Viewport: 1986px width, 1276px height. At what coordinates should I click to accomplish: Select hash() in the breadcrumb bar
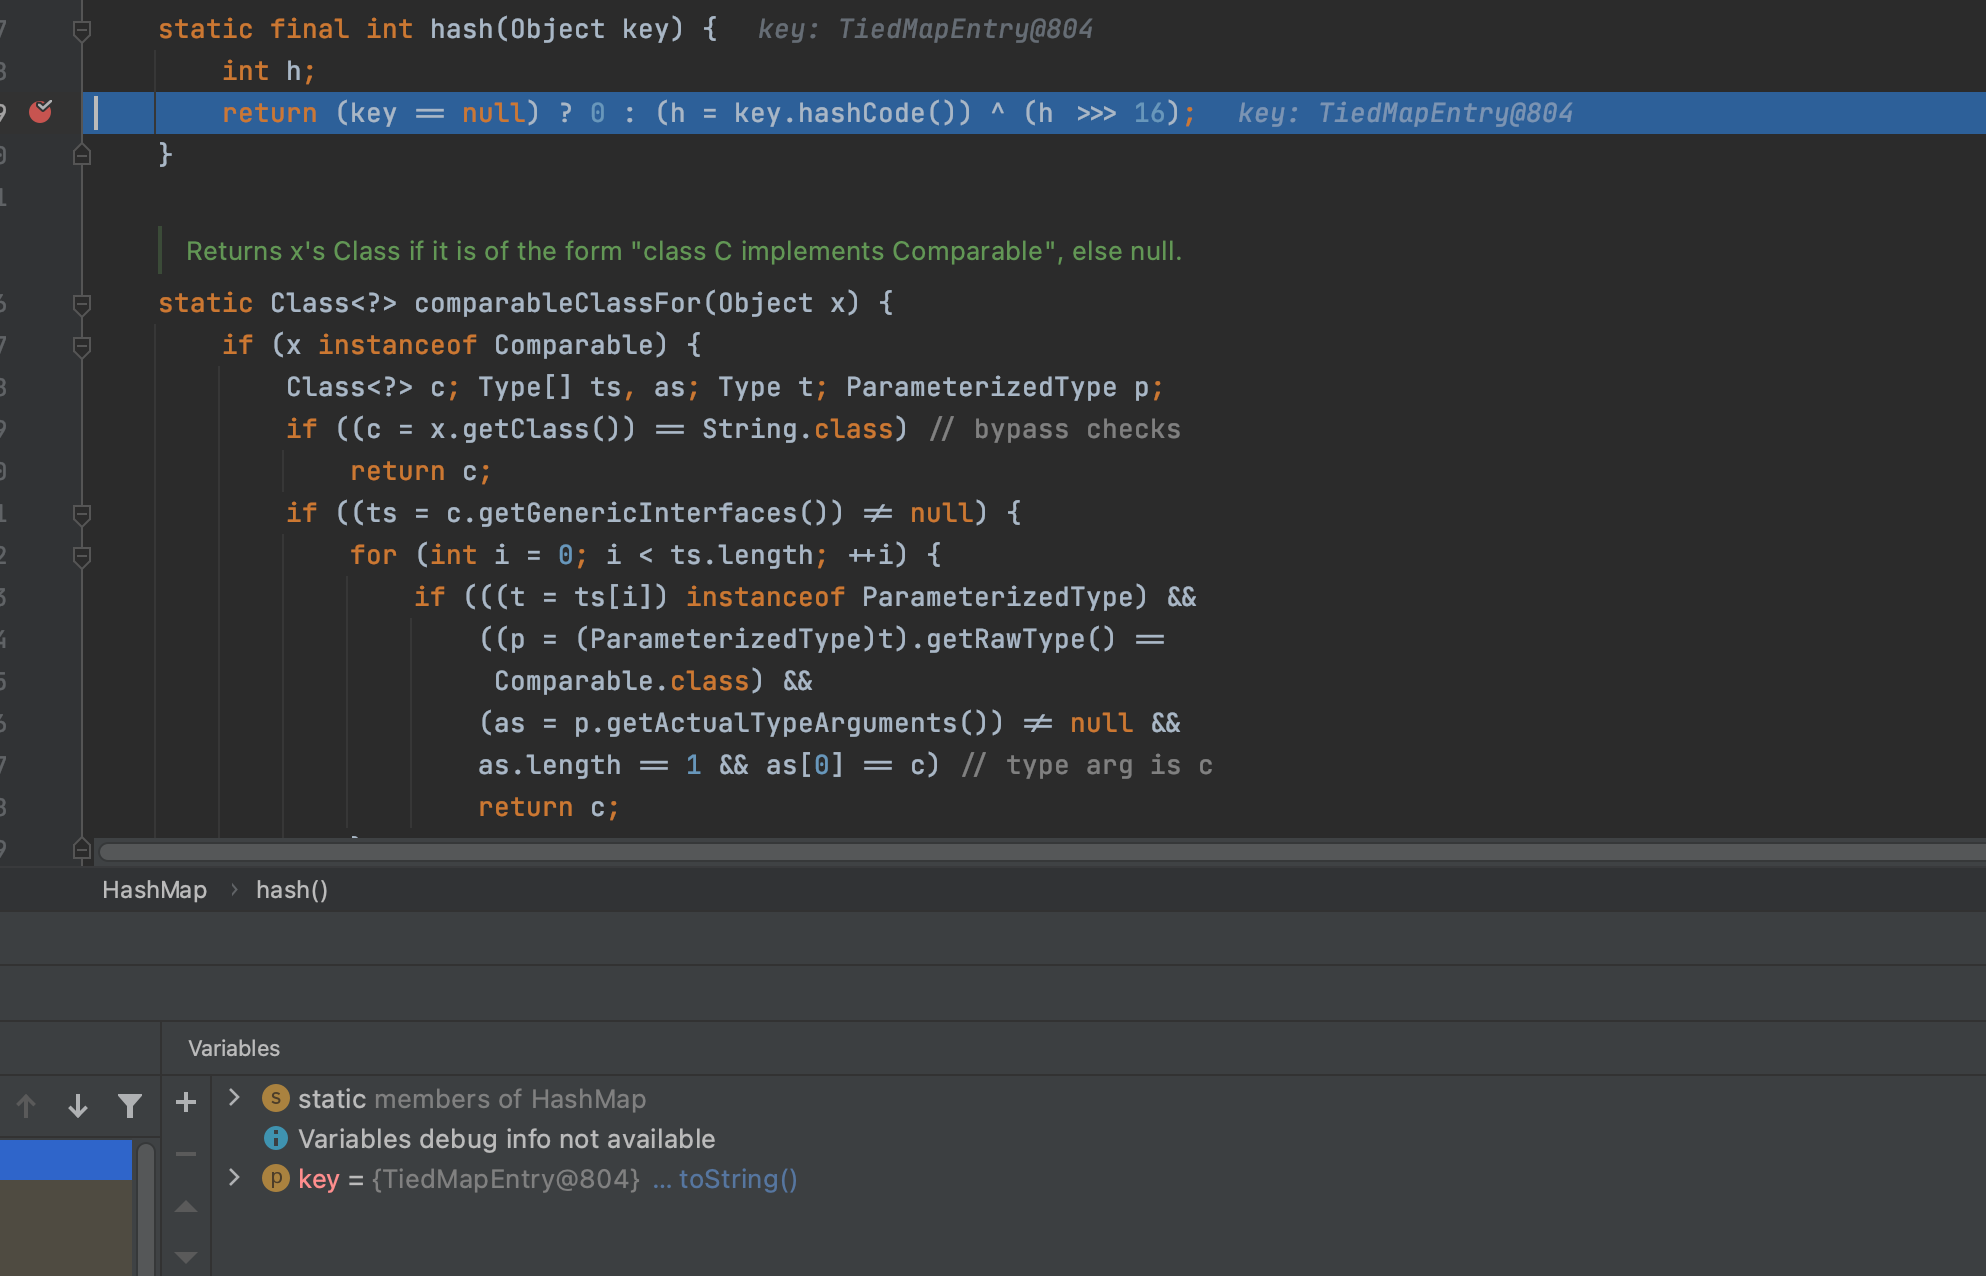click(292, 889)
